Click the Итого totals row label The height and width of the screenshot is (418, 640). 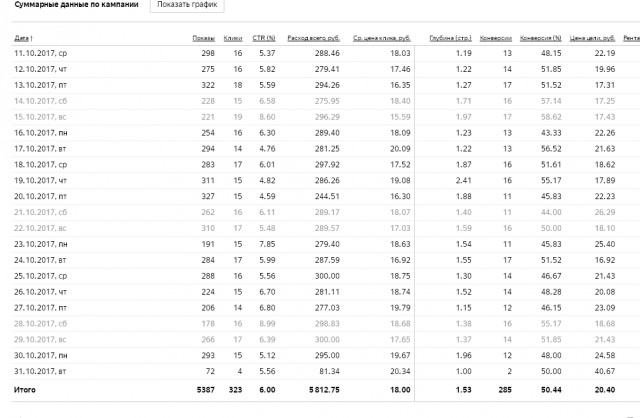pyautogui.click(x=24, y=390)
